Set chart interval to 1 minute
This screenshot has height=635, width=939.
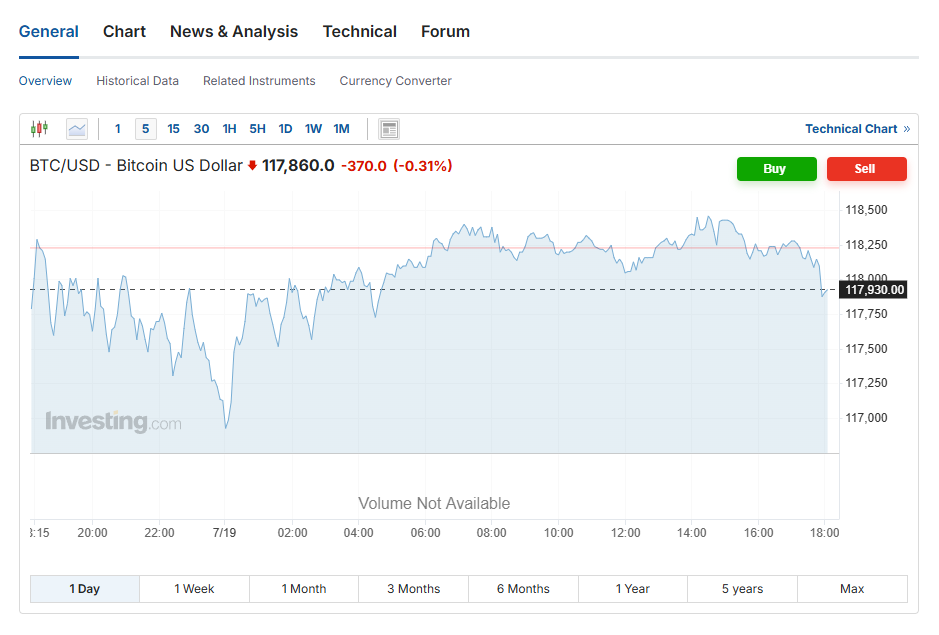(118, 129)
